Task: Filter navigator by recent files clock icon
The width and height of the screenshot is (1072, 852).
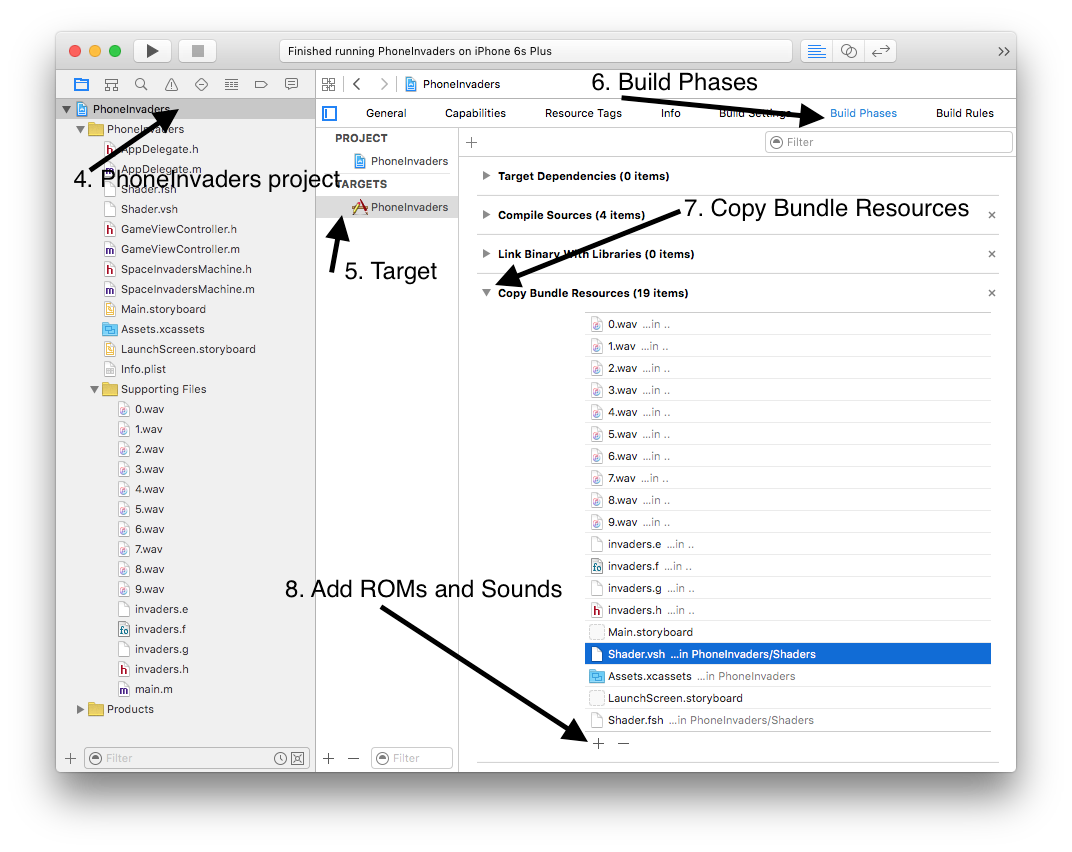Action: click(x=280, y=758)
